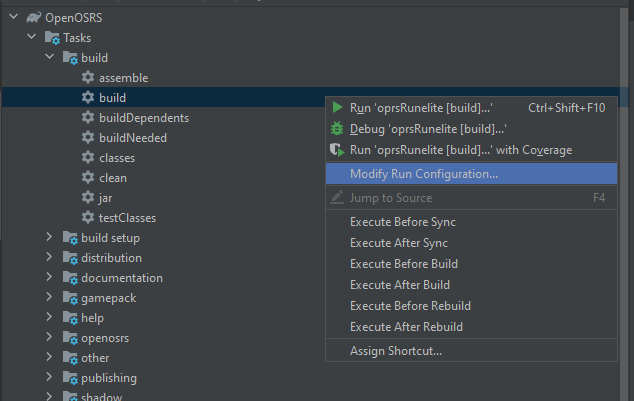
Task: Click the gear icon beside testClasses
Action: [88, 217]
